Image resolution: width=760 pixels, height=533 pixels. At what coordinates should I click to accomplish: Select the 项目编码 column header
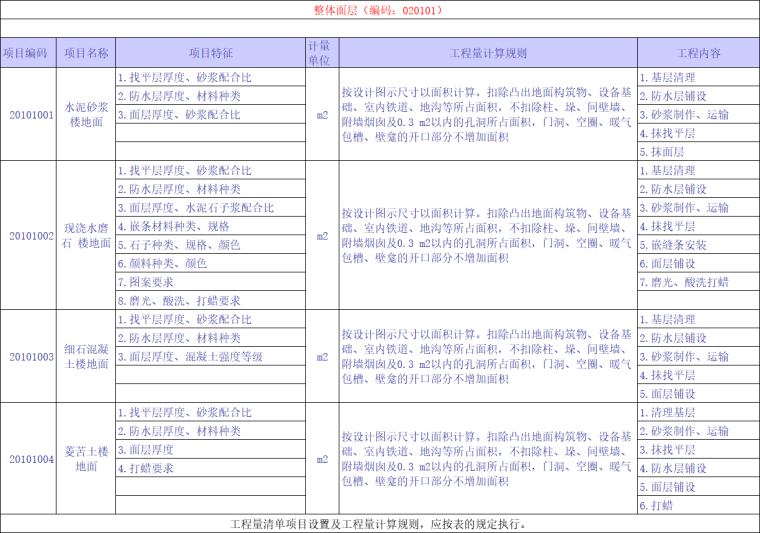(x=28, y=53)
